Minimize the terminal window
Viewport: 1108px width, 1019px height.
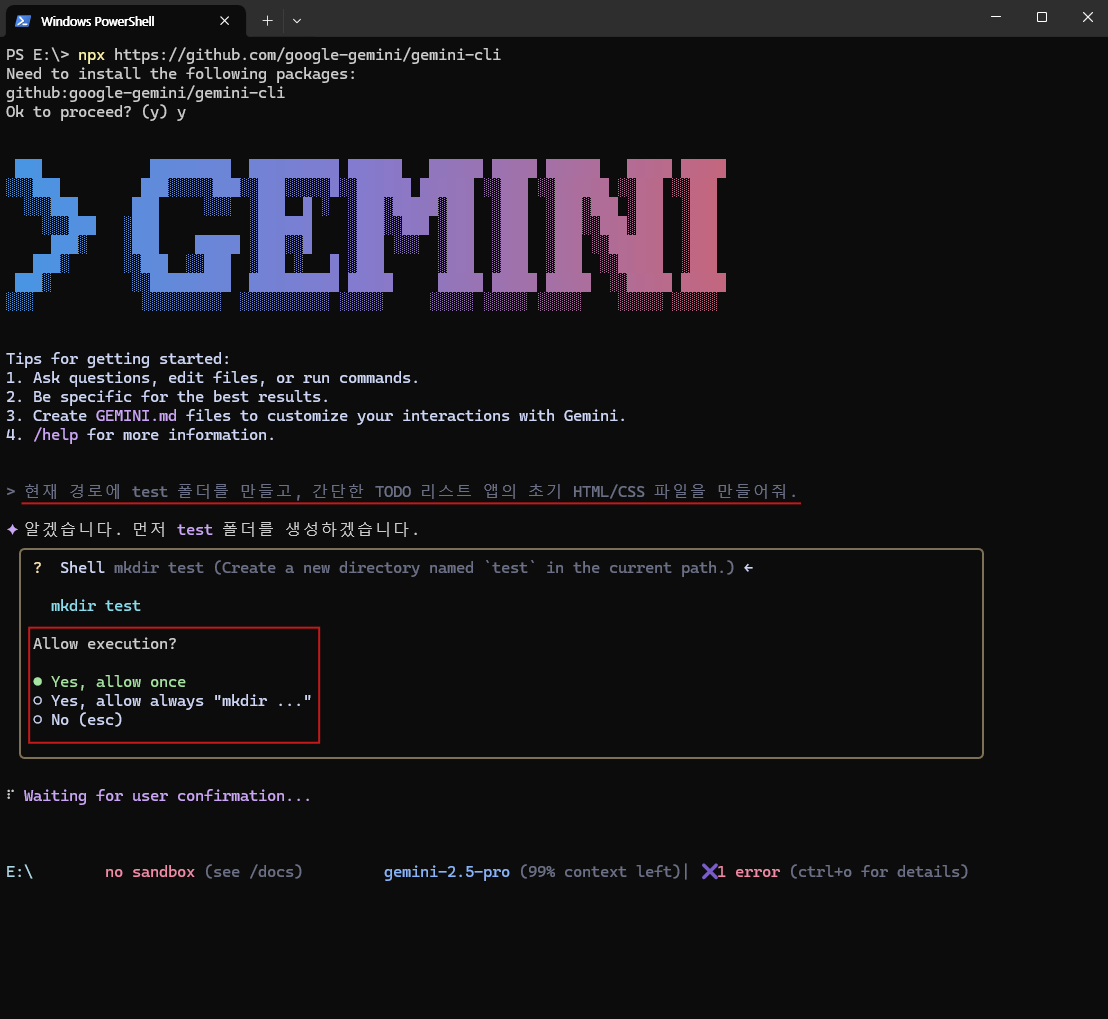coord(996,17)
